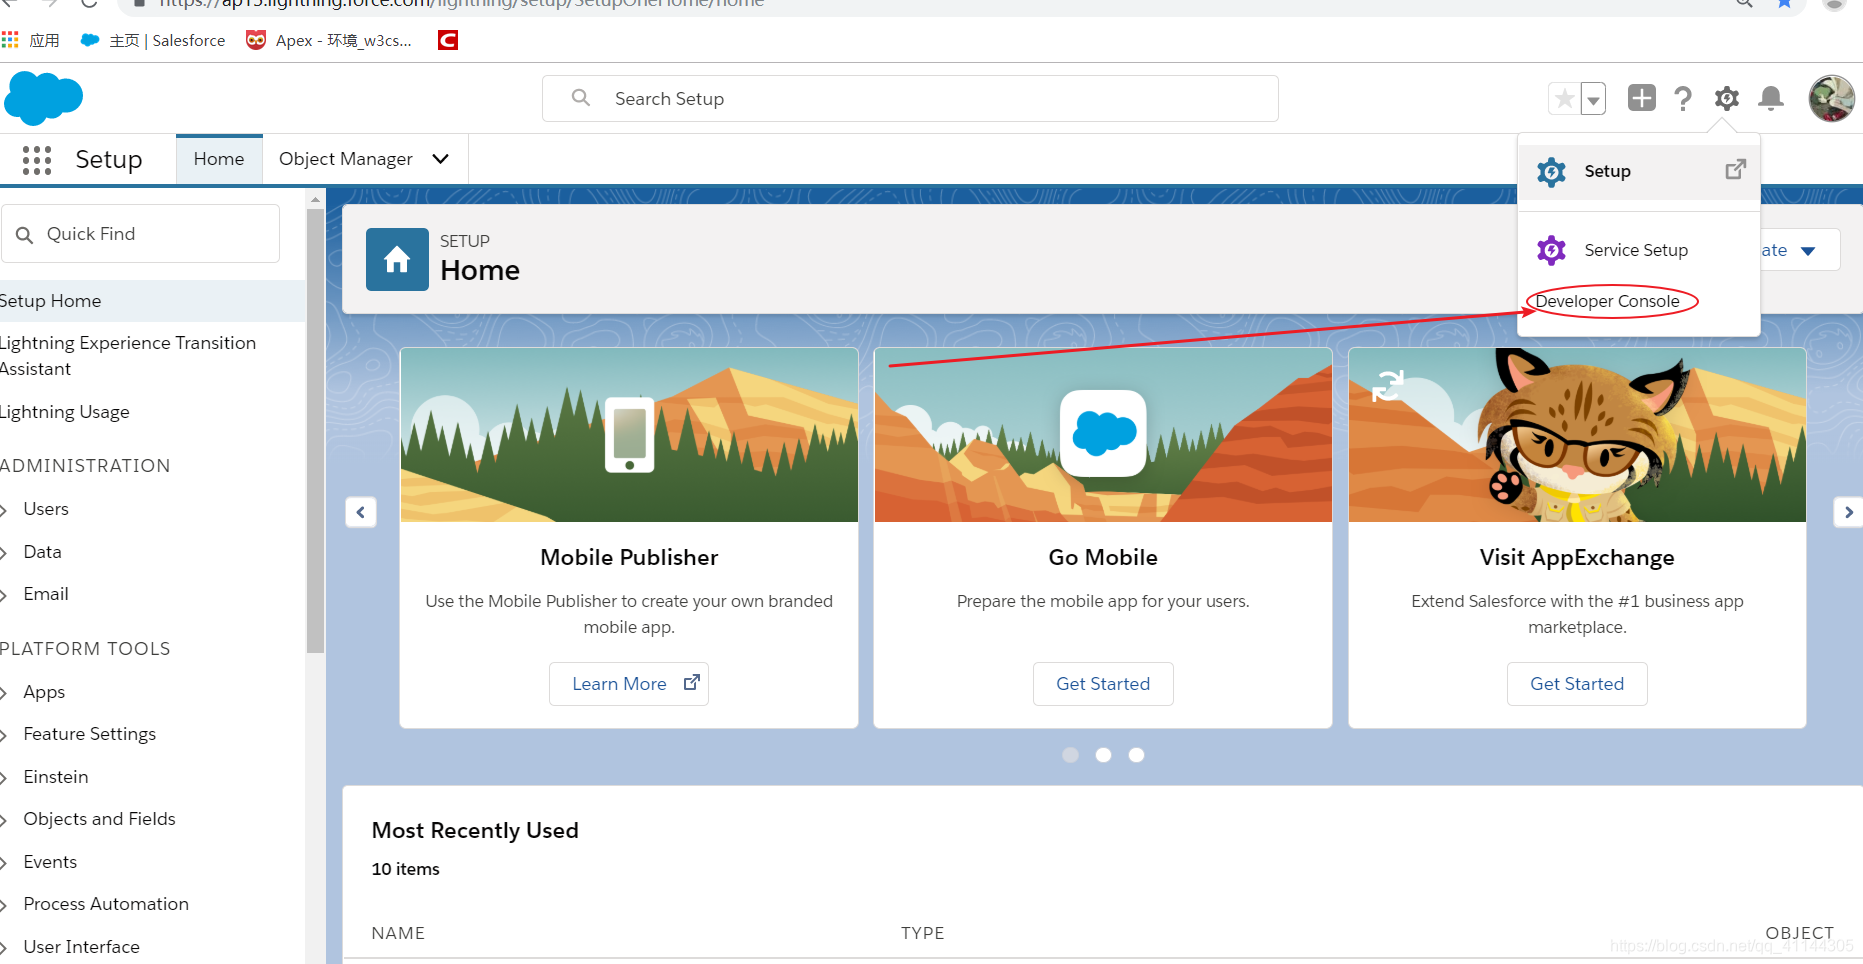Open the help question mark icon
The width and height of the screenshot is (1863, 964).
[x=1683, y=98]
